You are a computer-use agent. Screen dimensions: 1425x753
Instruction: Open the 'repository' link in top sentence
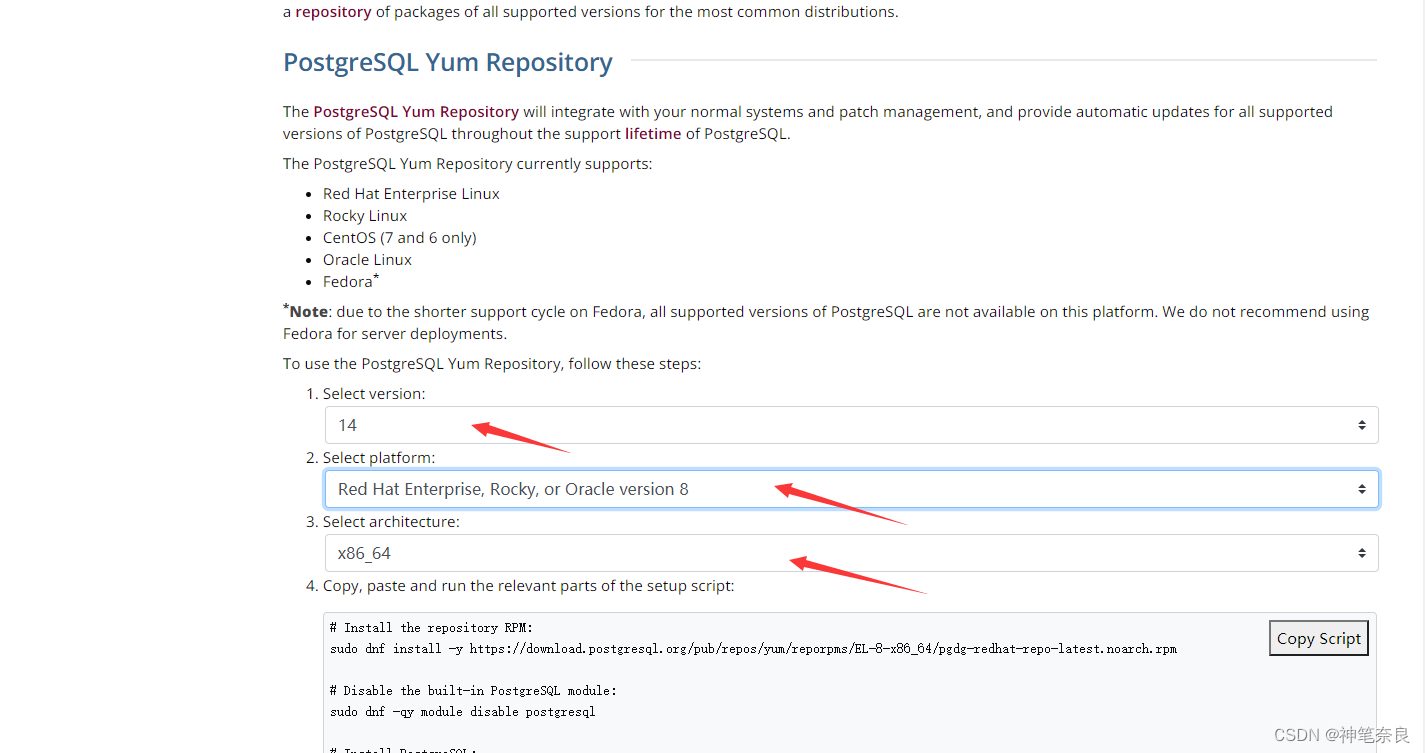tap(333, 12)
